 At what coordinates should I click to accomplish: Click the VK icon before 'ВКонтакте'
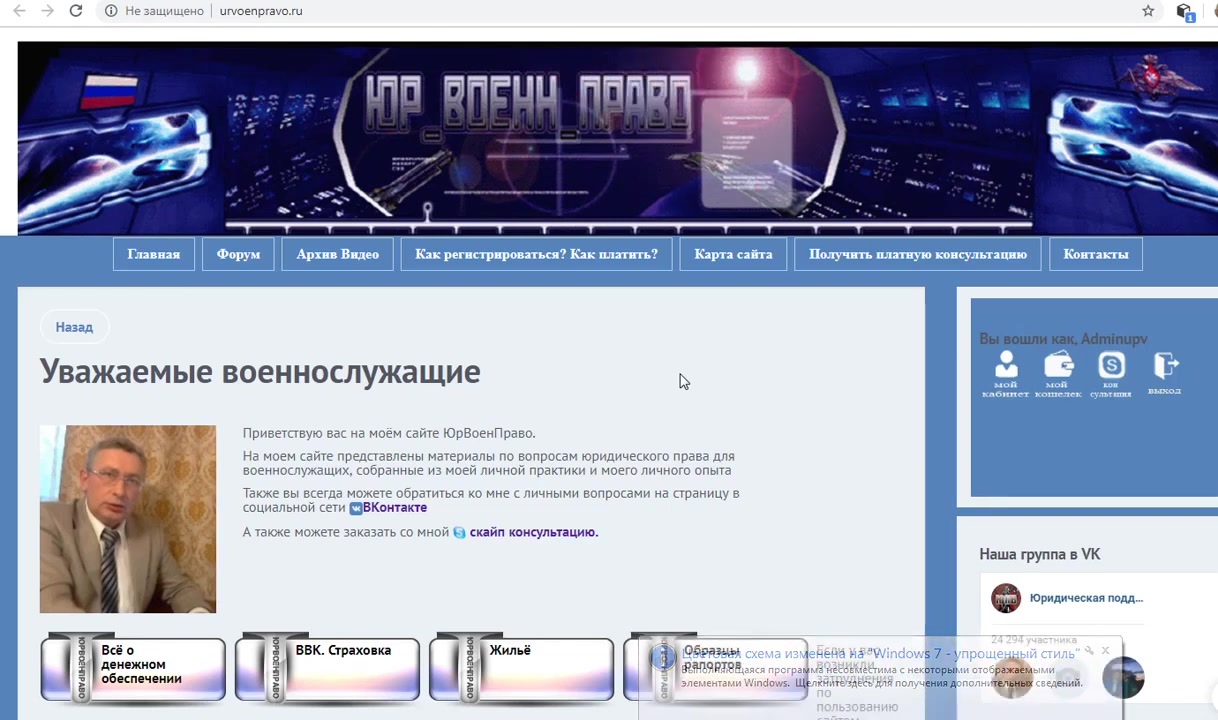(x=355, y=508)
